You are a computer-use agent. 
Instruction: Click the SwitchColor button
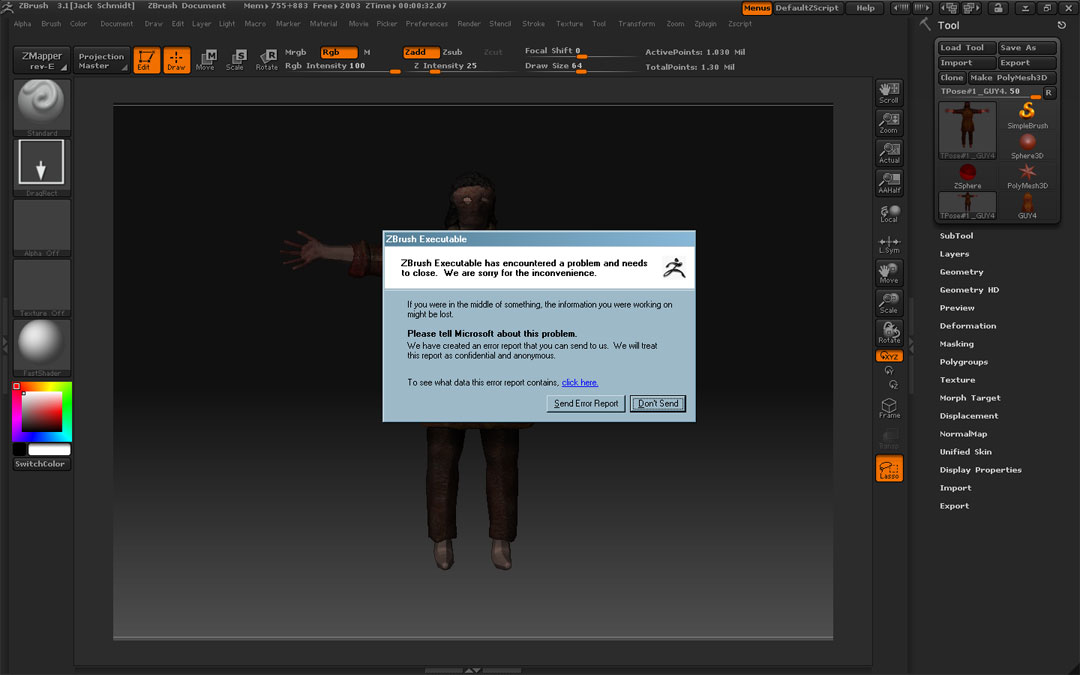pos(41,464)
